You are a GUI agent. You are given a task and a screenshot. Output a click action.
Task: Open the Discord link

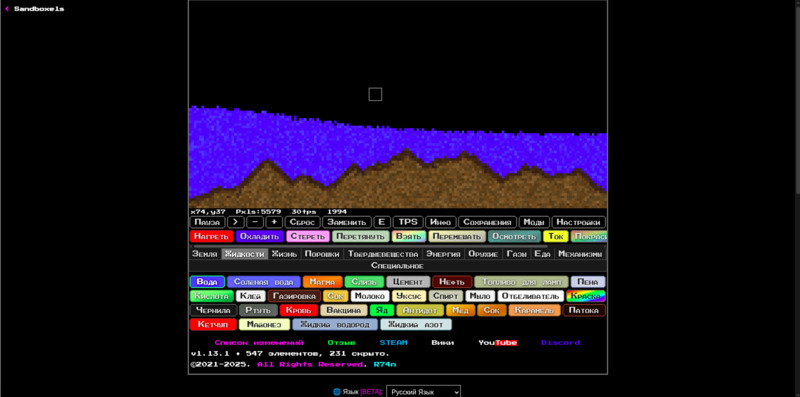click(560, 342)
